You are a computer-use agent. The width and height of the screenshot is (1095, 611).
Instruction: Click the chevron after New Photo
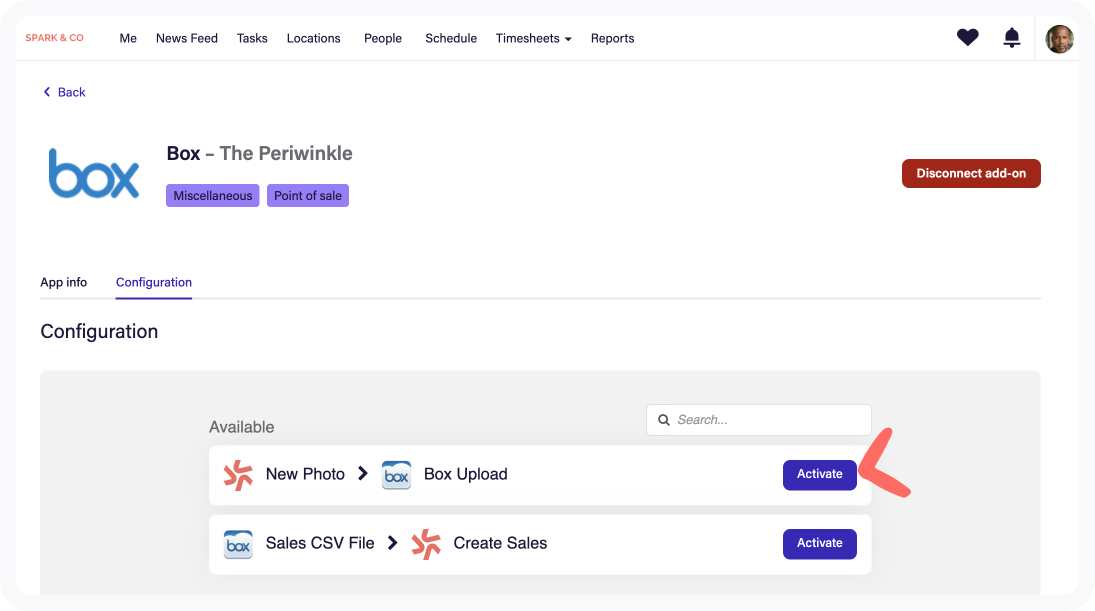click(x=362, y=473)
